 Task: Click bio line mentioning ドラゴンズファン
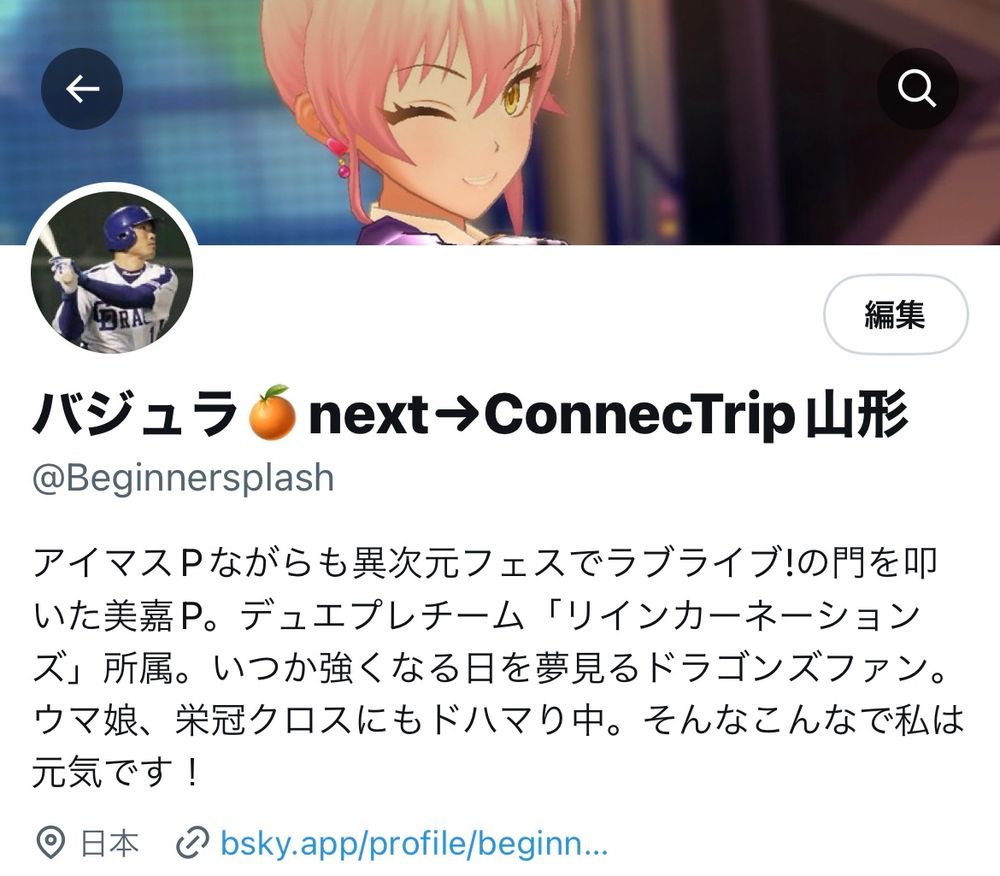(x=490, y=668)
